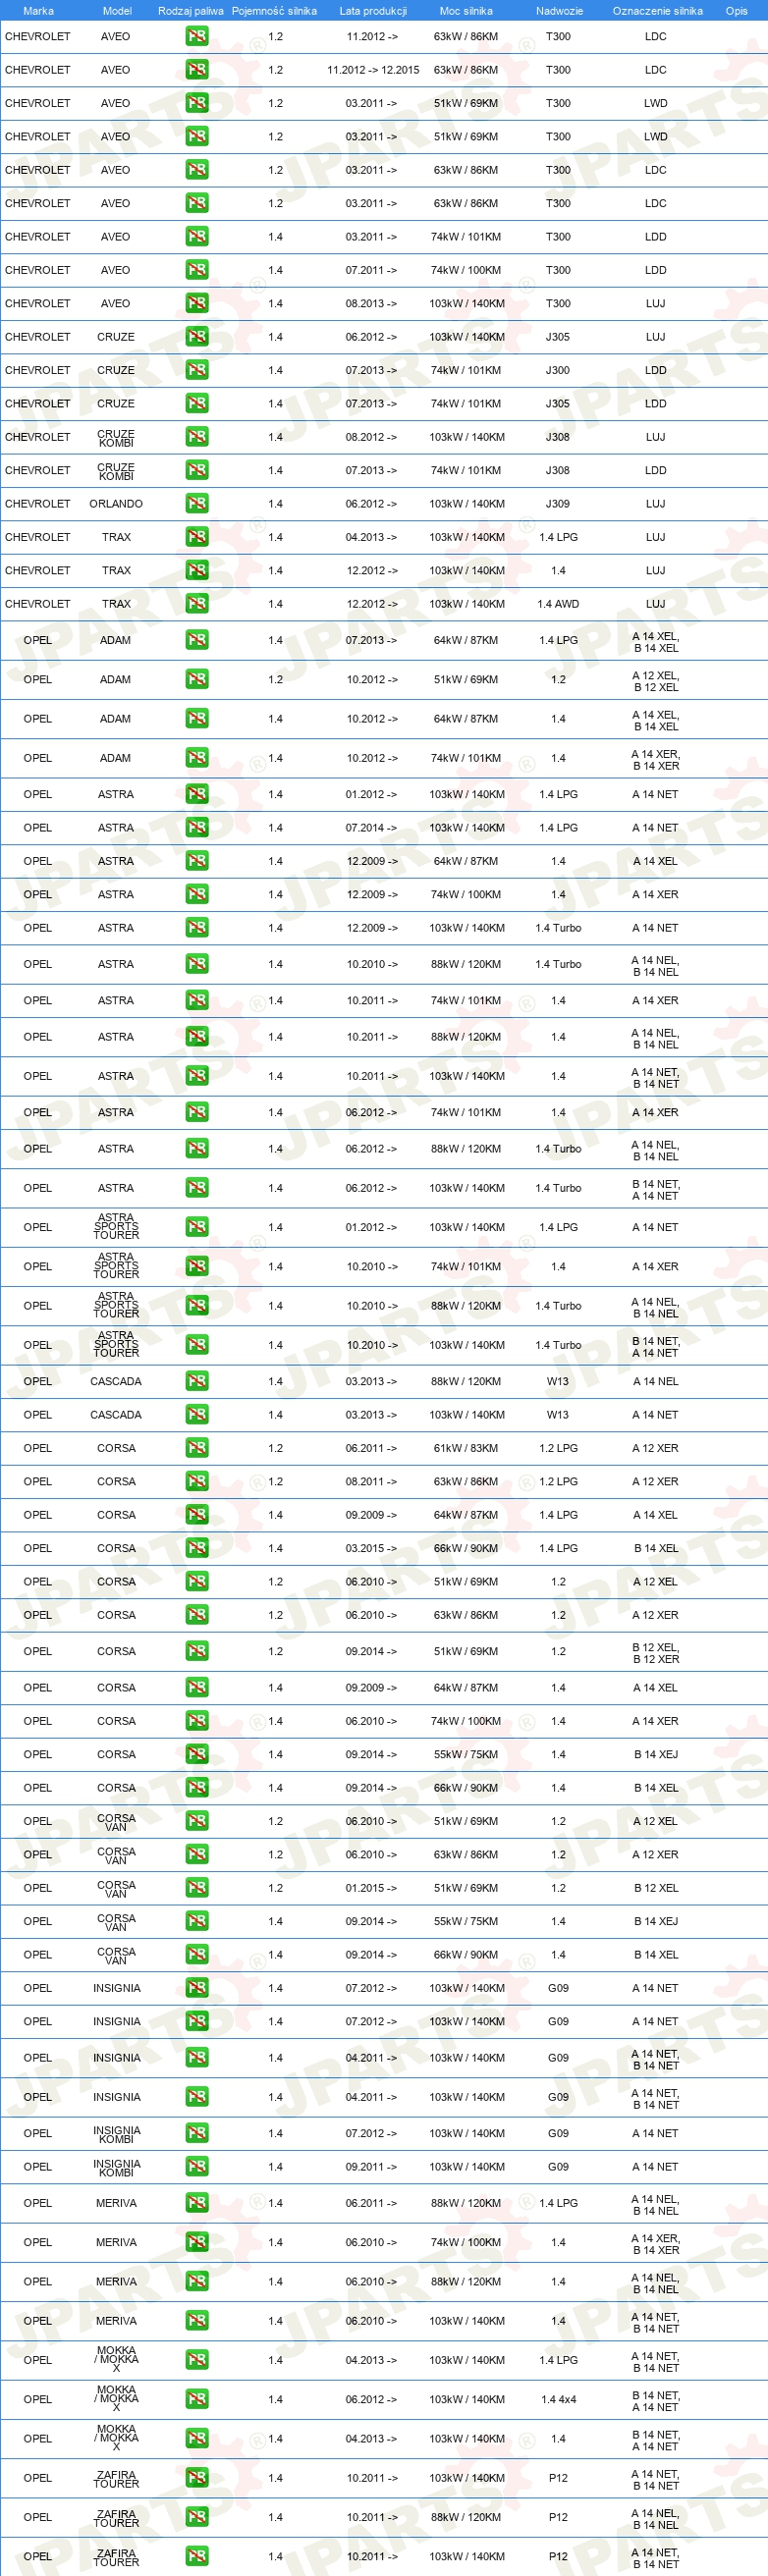Click fuel icon in Zafira Tourer 88kW / 120KM row
Screen dimensions: 768x2576
[x=197, y=2517]
